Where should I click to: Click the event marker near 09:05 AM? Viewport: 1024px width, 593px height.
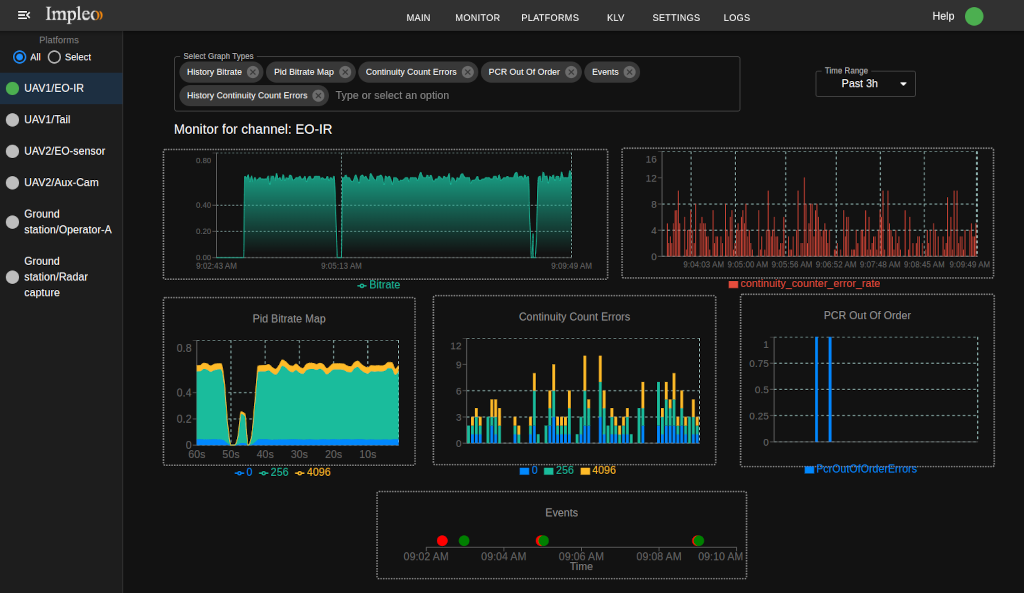(x=542, y=541)
